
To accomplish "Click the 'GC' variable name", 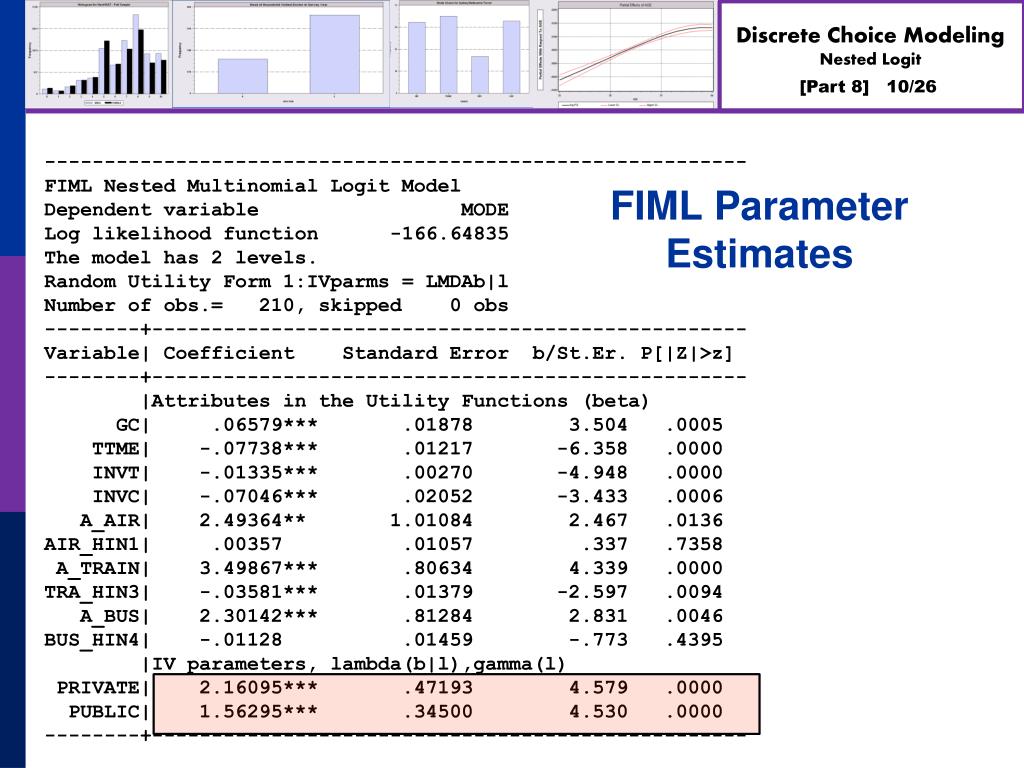I will [x=127, y=425].
